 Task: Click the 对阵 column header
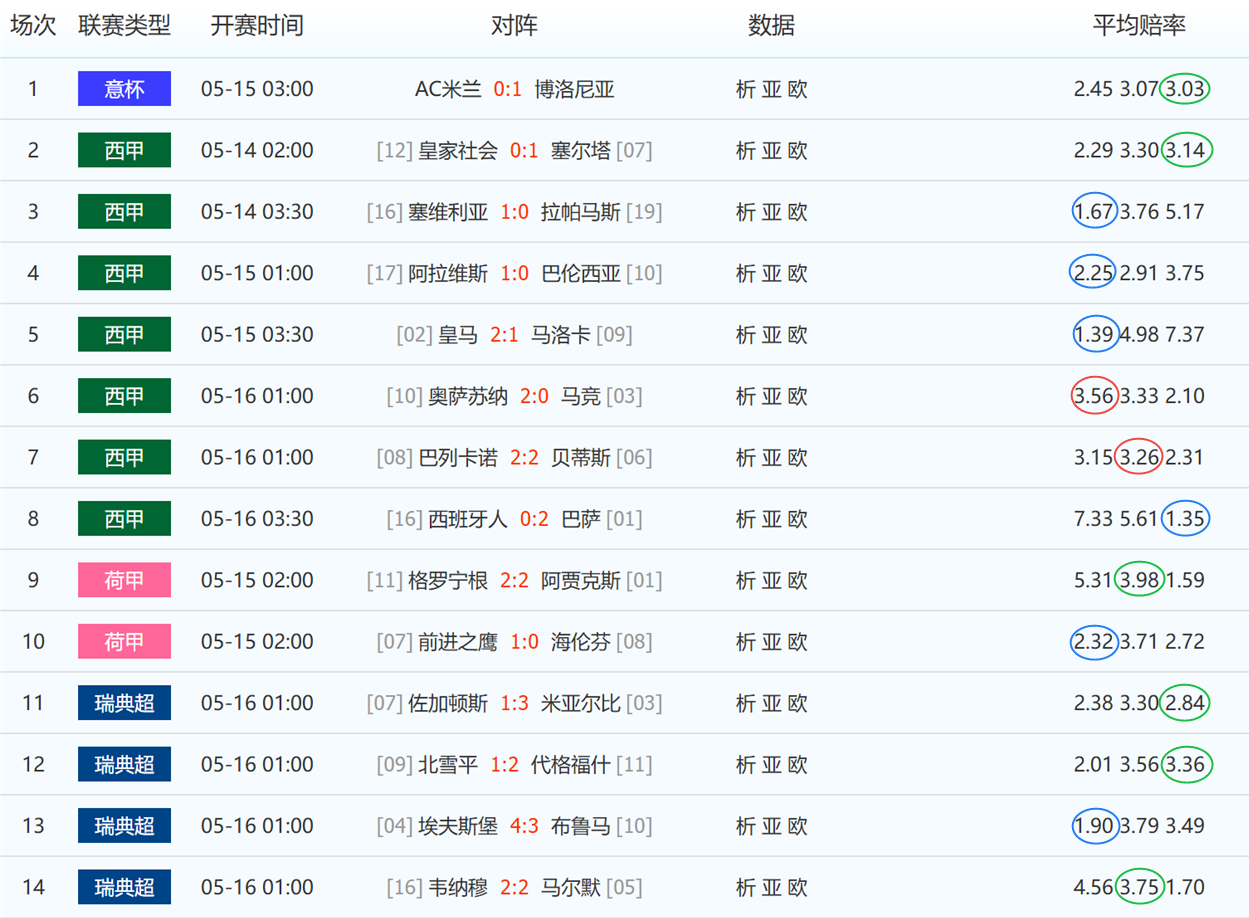pyautogui.click(x=514, y=26)
